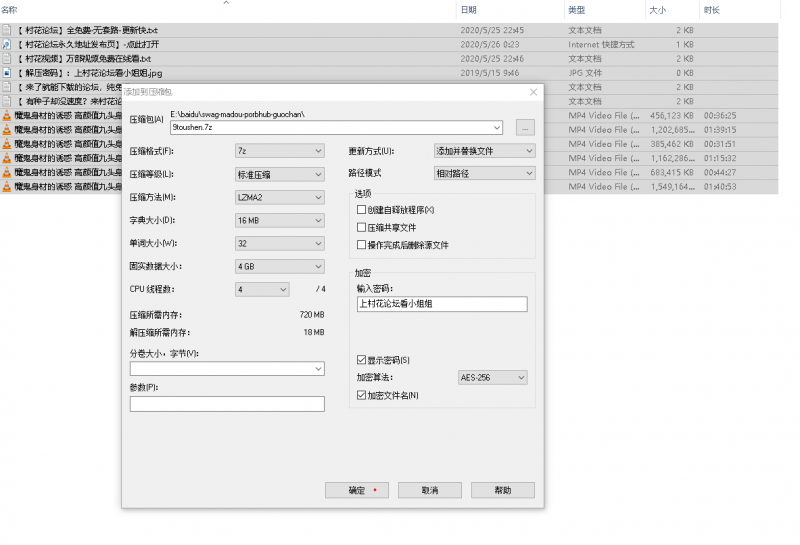Check 操作完成后删除源文件 option
The width and height of the screenshot is (800, 545).
(361, 245)
